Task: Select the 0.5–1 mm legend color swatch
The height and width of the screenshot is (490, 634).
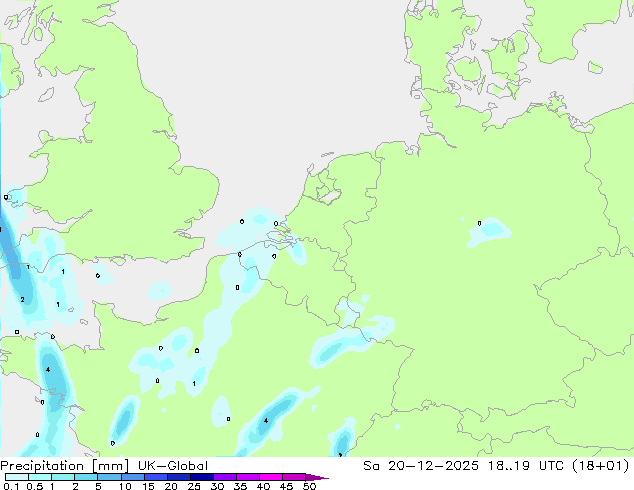Action: (x=40, y=477)
